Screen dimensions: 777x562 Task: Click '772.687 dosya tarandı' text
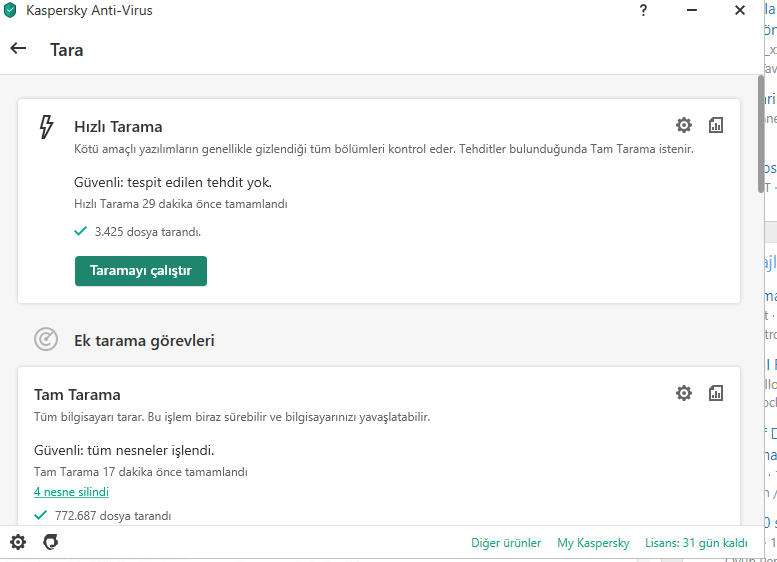click(113, 516)
